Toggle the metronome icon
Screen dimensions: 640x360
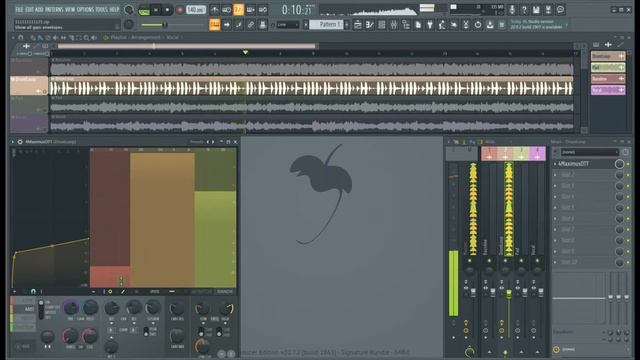[x=214, y=9]
